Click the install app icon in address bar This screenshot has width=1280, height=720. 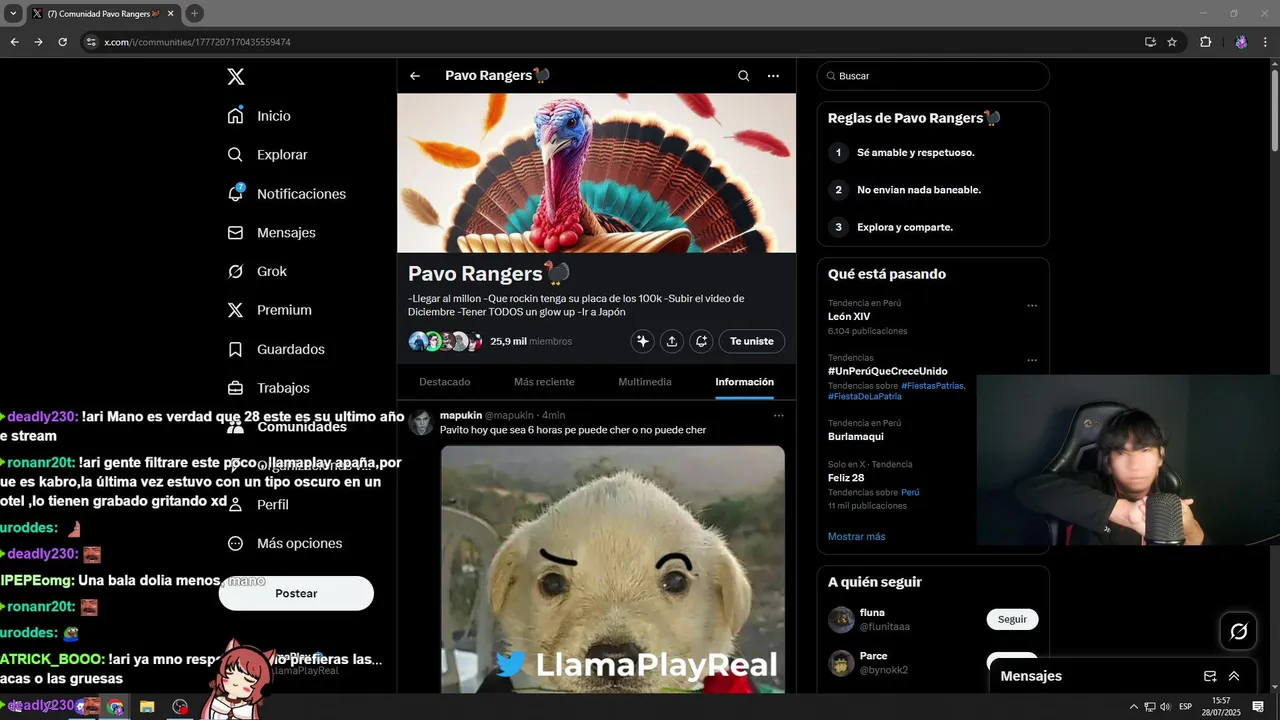pyautogui.click(x=1150, y=42)
